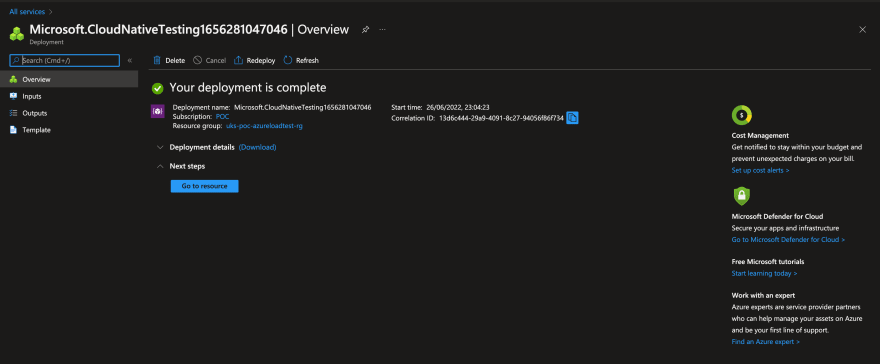Click the purple deployment template icon
This screenshot has height=364, width=880.
(158, 111)
